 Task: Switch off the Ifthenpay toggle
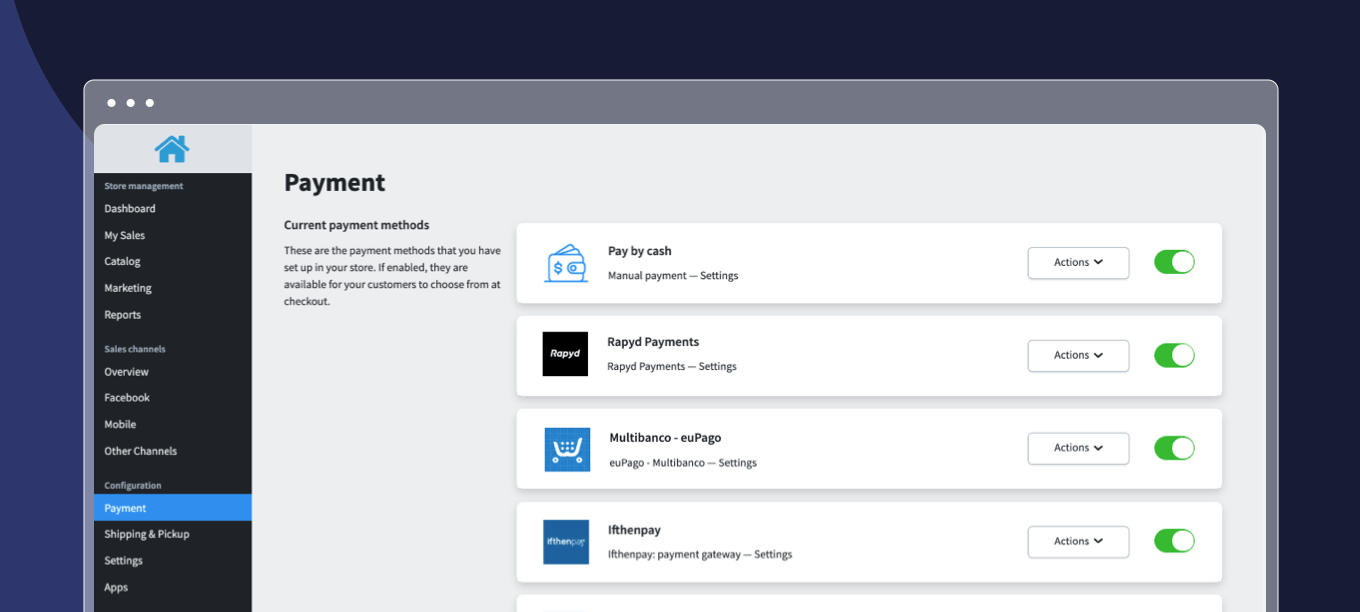point(1174,541)
